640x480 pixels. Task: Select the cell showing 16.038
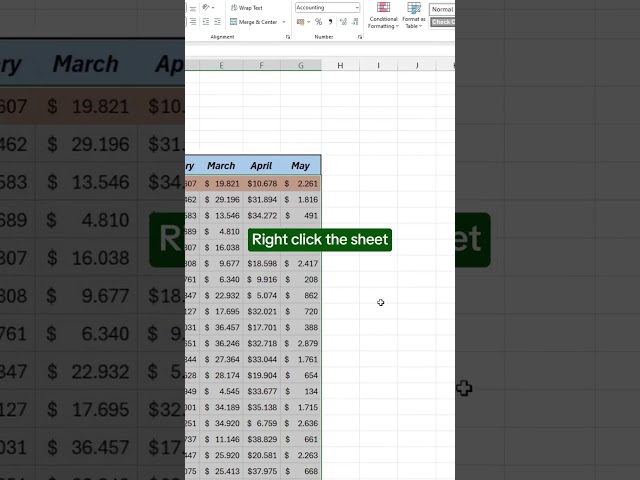pyautogui.click(x=221, y=247)
